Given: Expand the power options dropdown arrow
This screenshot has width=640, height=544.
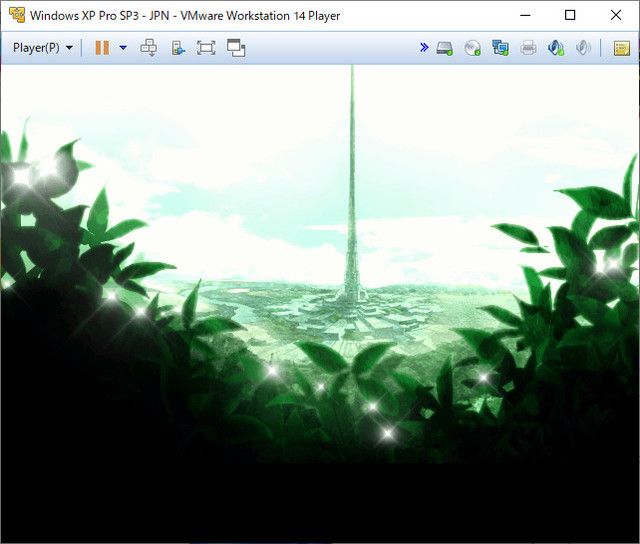Looking at the screenshot, I should tap(123, 48).
